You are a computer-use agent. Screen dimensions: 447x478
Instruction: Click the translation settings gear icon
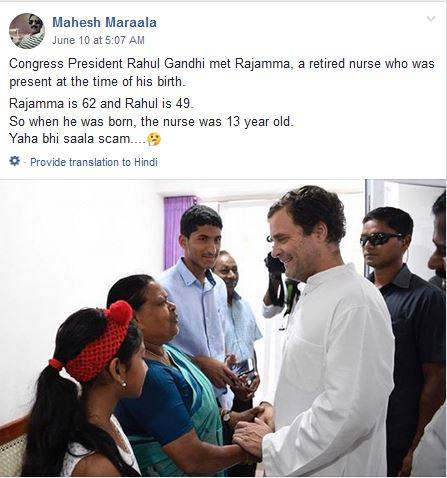click(14, 161)
